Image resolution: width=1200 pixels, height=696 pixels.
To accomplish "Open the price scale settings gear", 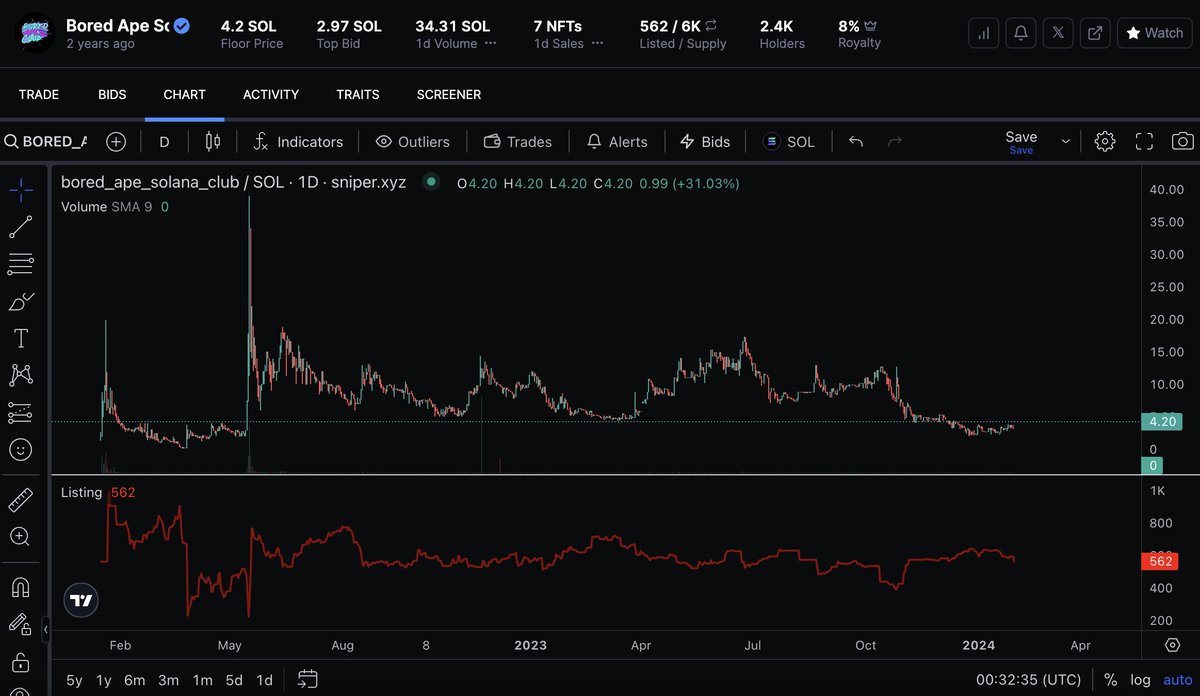I will [x=1172, y=645].
